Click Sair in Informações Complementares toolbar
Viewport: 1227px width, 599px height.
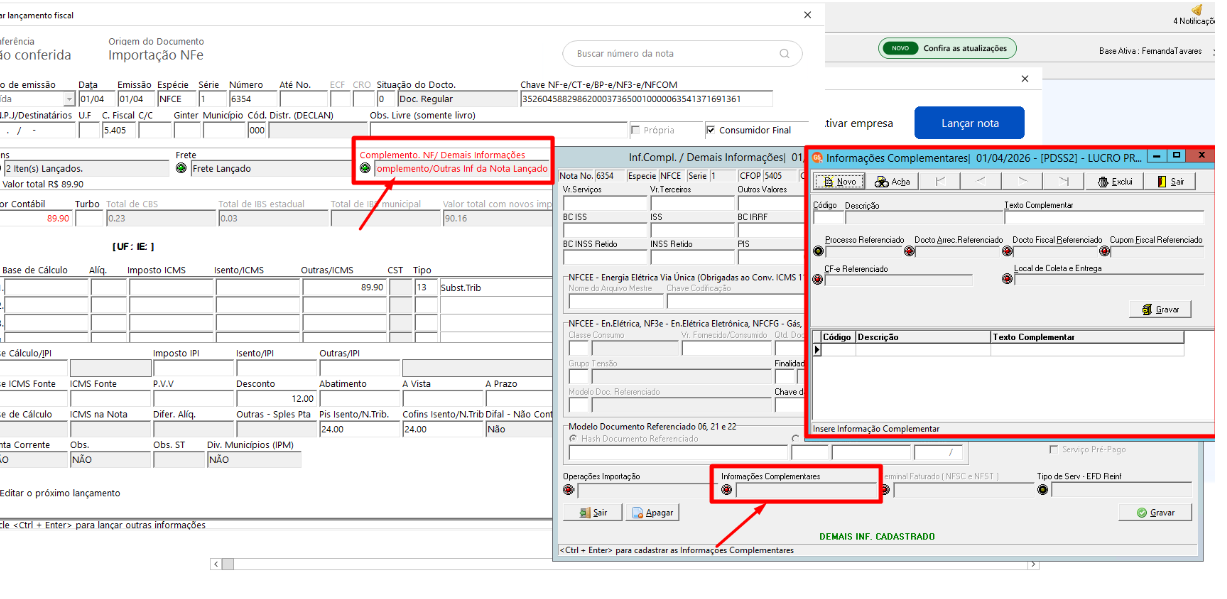pos(1170,182)
